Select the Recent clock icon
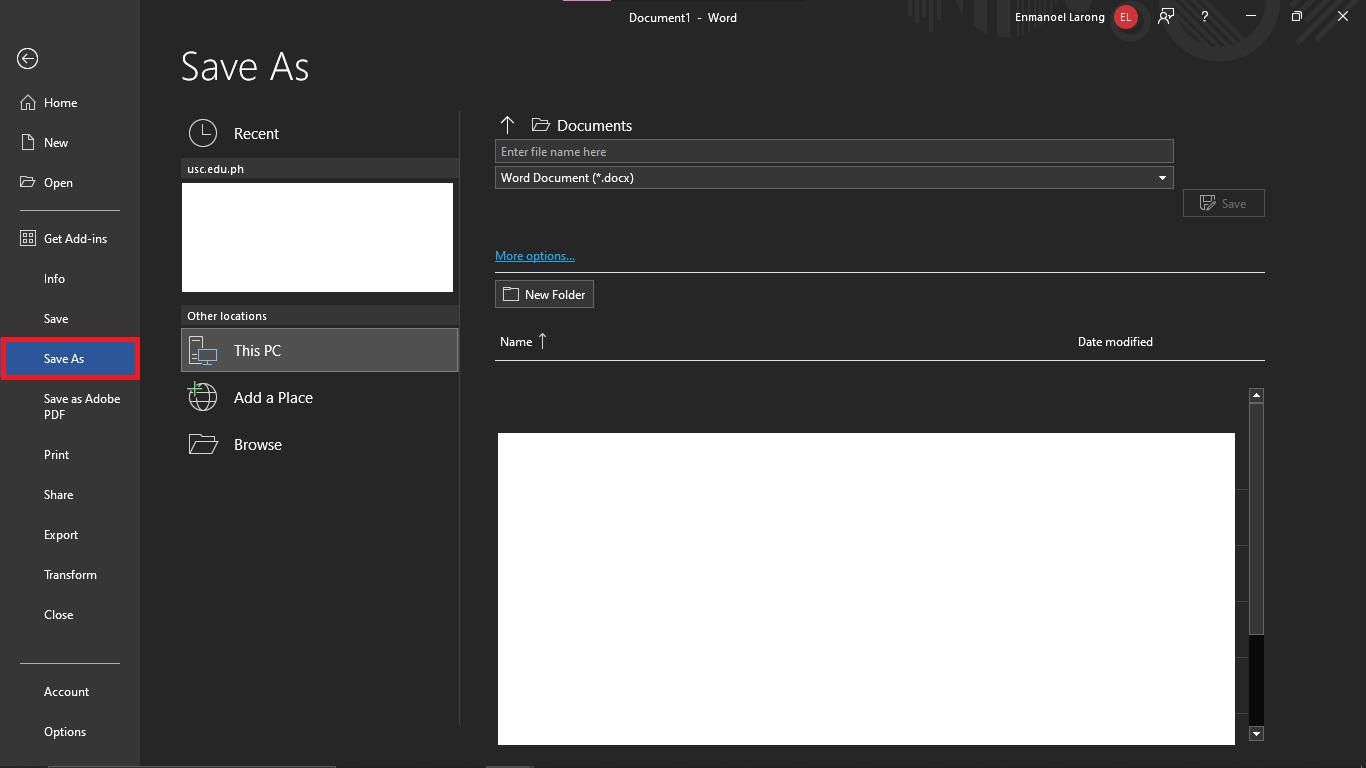1366x768 pixels. coord(203,133)
